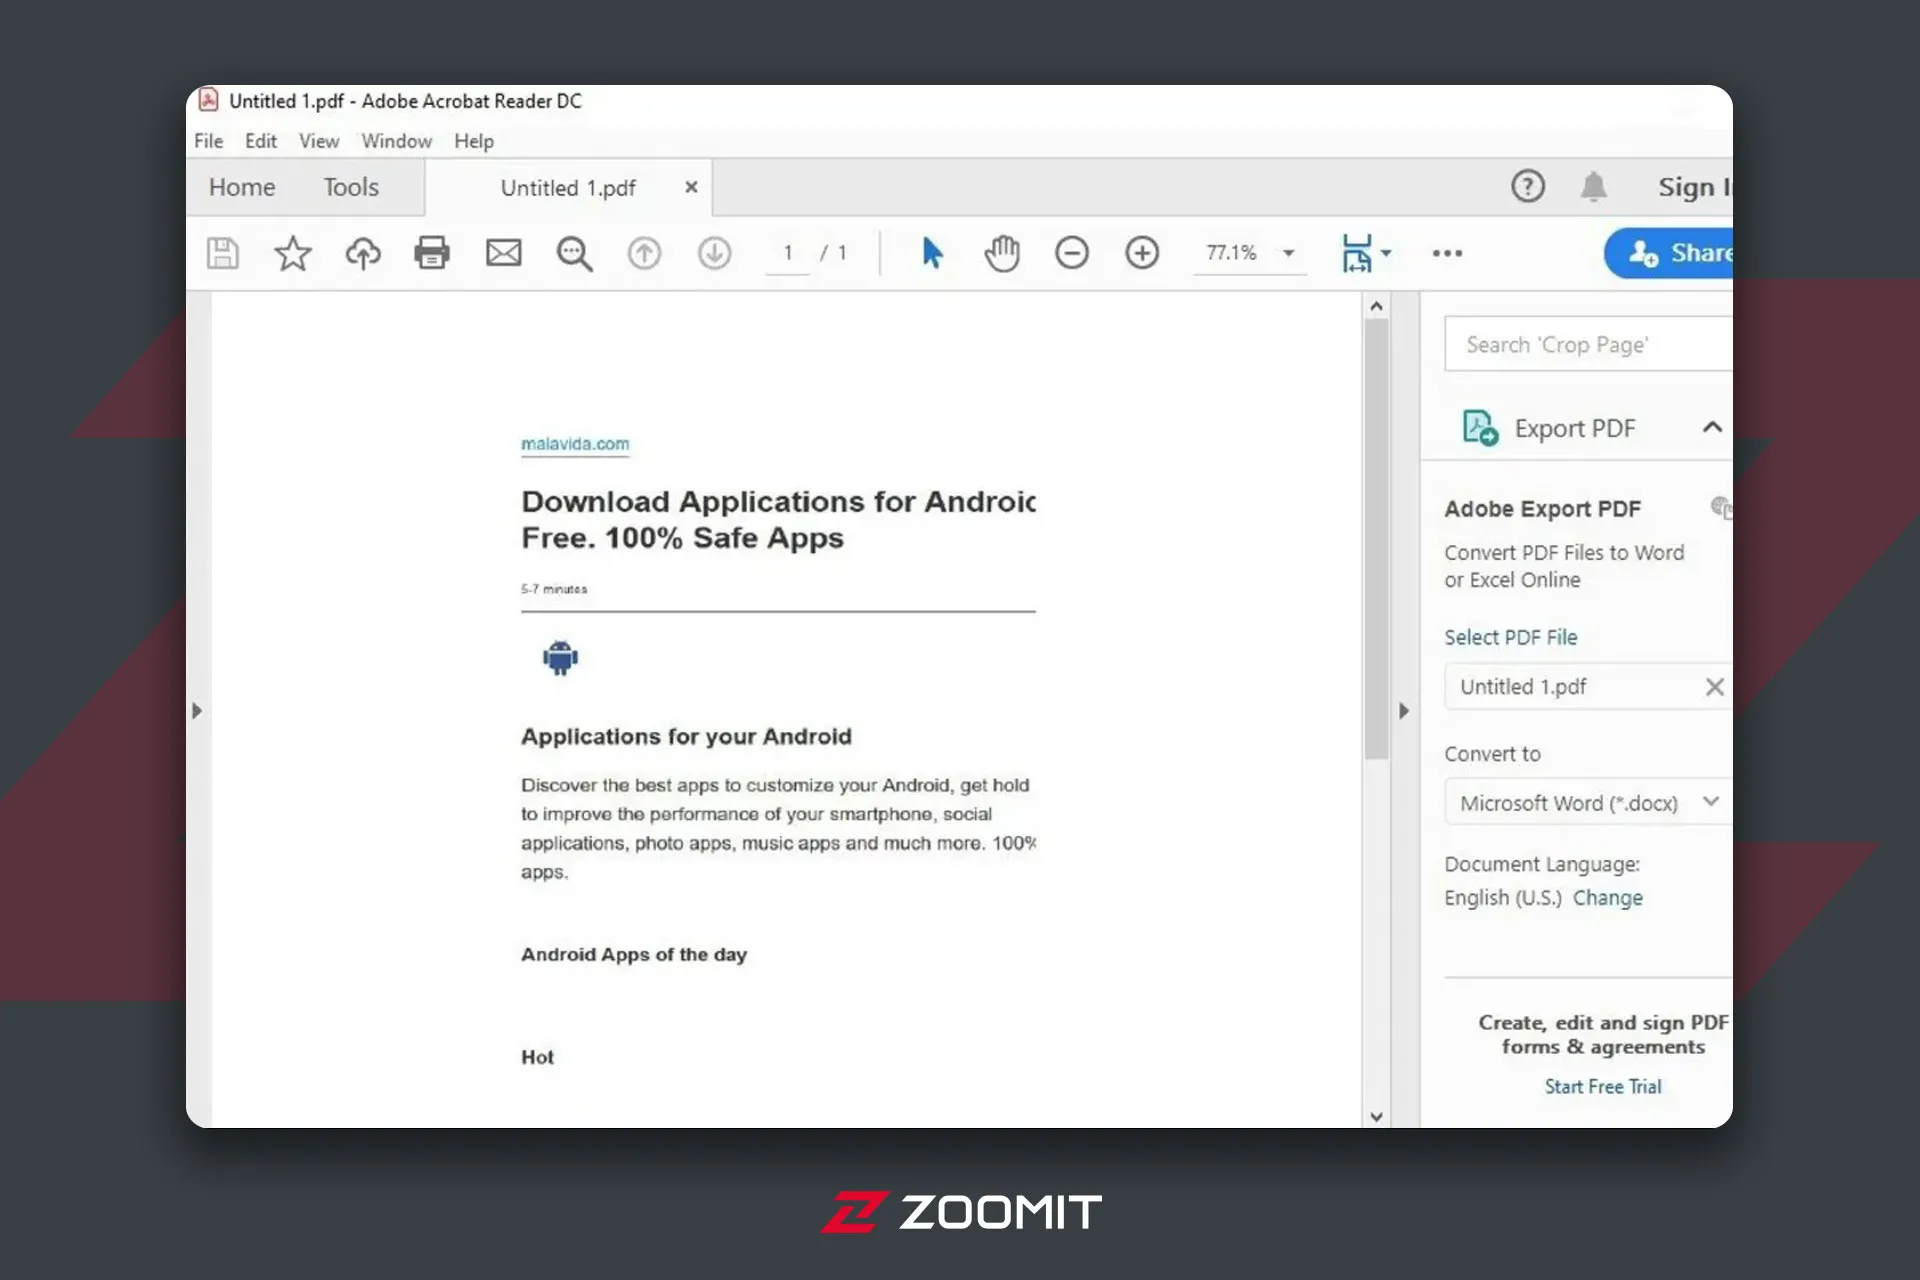Open the Convert to Microsoft Word dropdown
Screen dimensions: 1920x1280
(1588, 802)
